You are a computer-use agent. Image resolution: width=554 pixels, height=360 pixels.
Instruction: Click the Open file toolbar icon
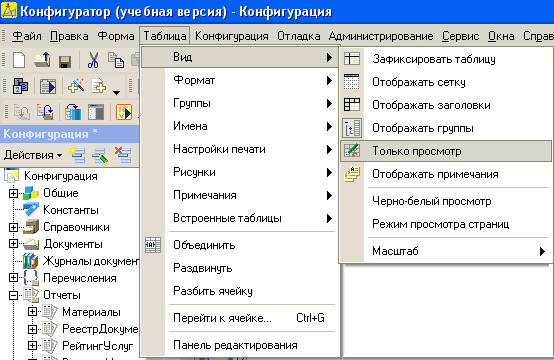[42, 59]
